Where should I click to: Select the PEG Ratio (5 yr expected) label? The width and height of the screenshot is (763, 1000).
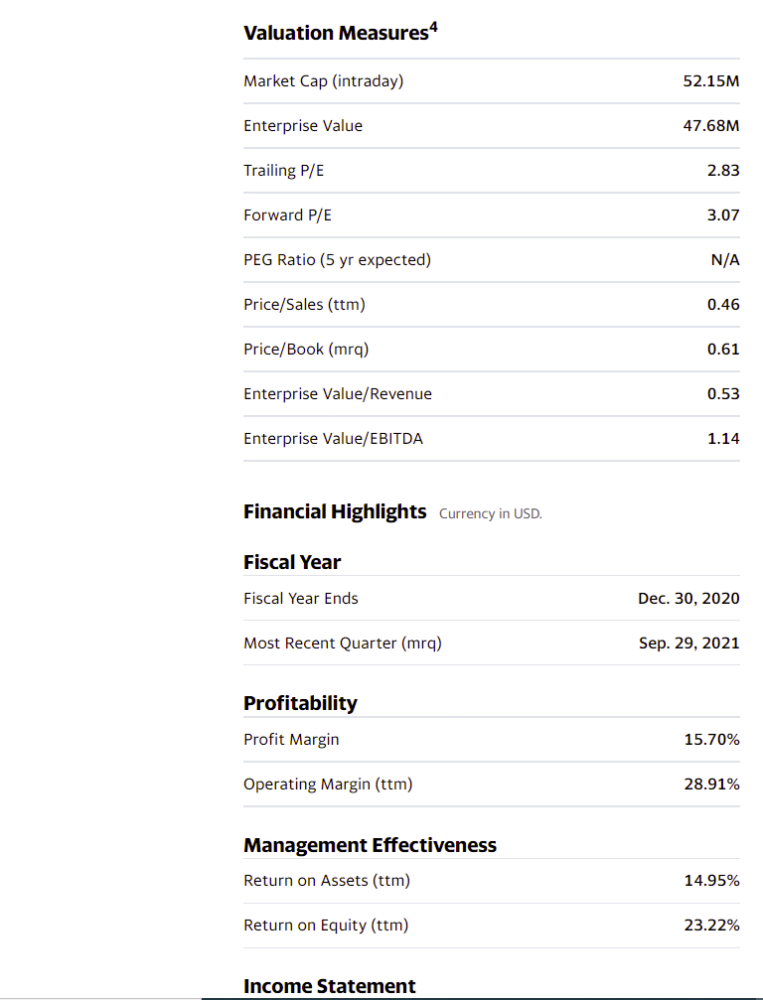point(337,260)
